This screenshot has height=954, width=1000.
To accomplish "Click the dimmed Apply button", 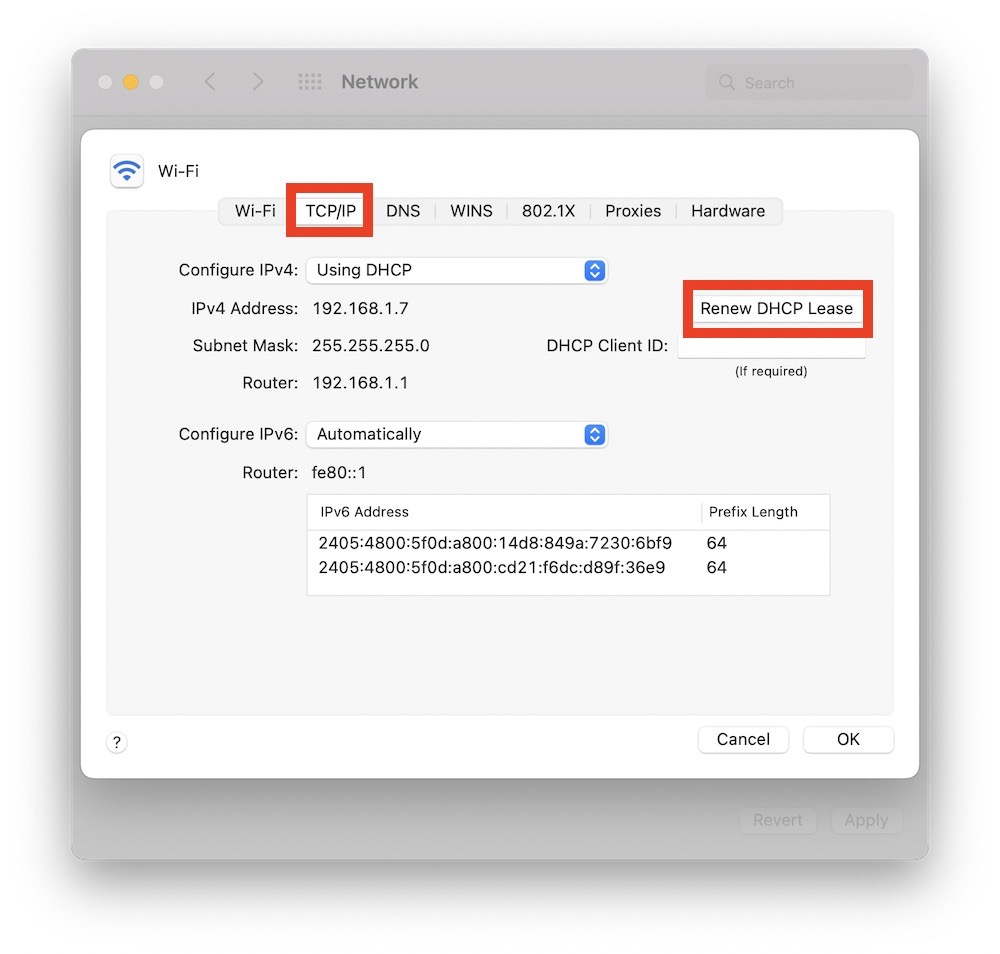I will pyautogui.click(x=866, y=820).
